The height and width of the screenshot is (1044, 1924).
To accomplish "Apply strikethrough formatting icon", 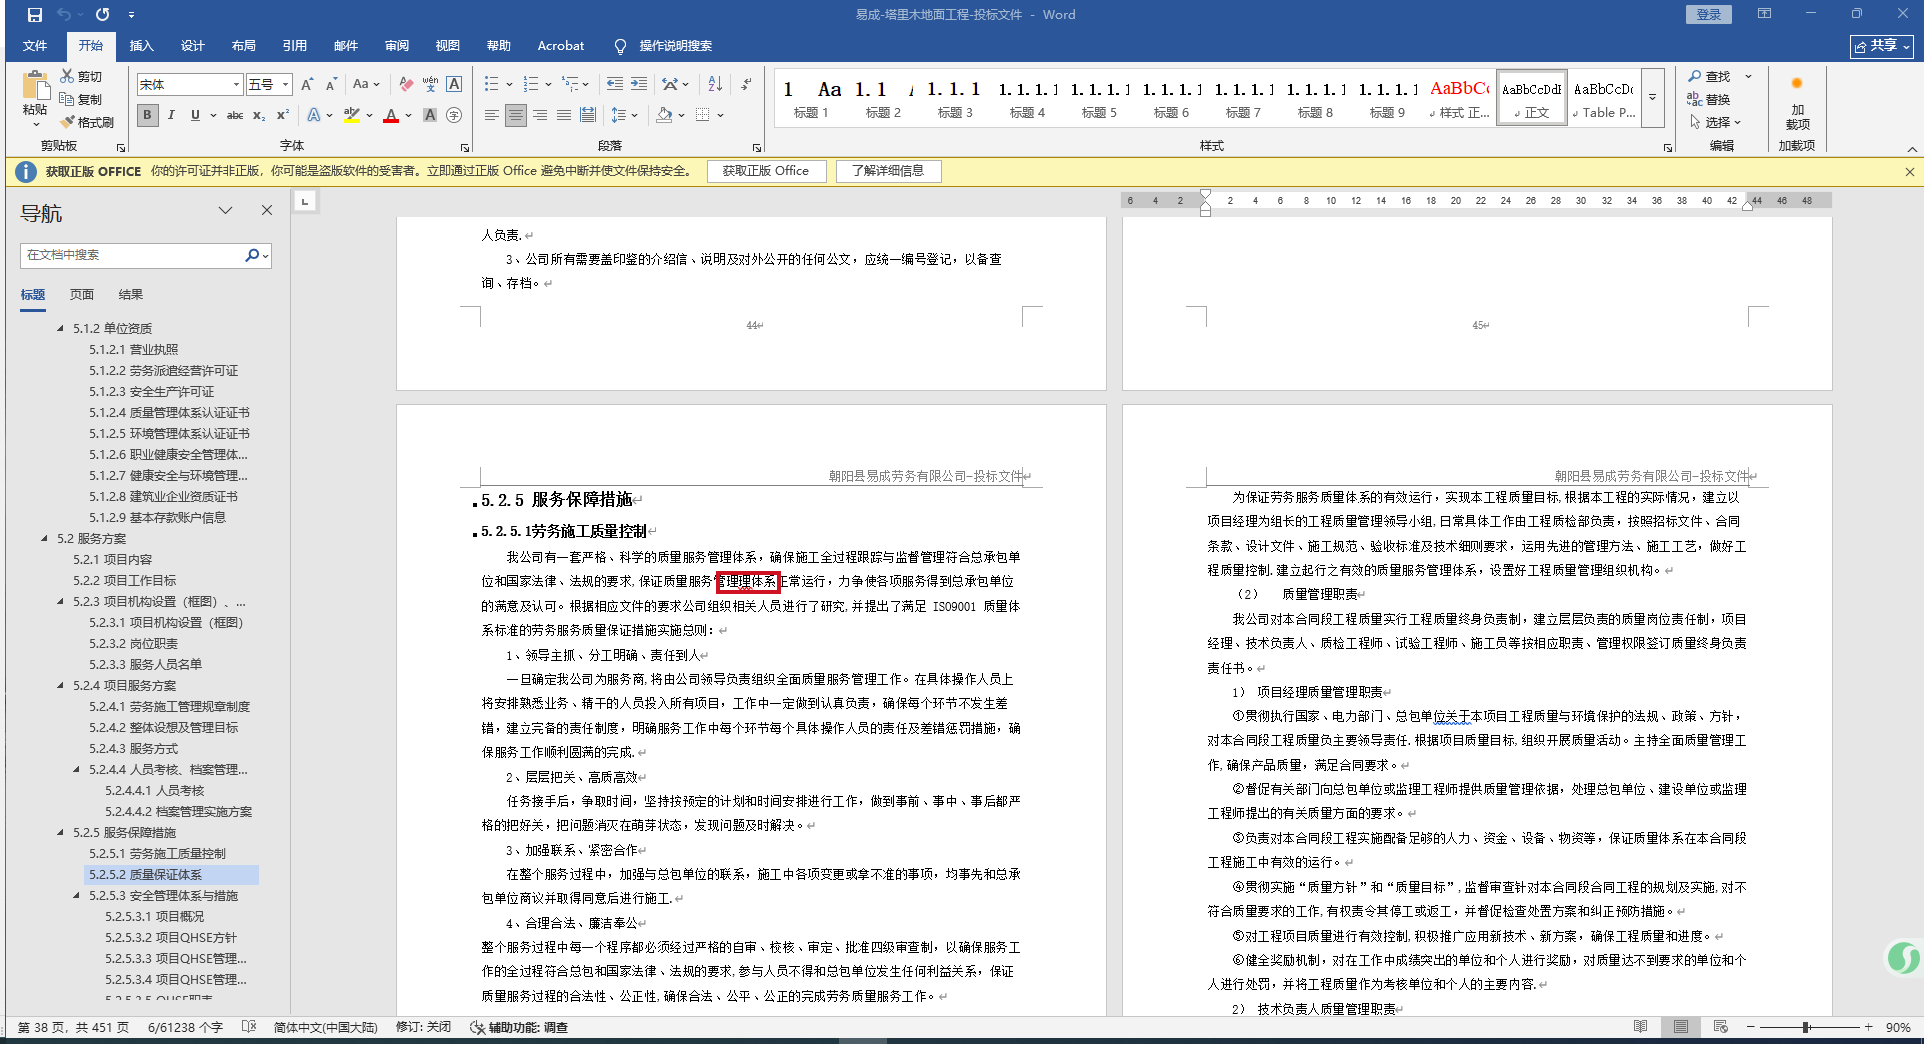I will coord(235,115).
